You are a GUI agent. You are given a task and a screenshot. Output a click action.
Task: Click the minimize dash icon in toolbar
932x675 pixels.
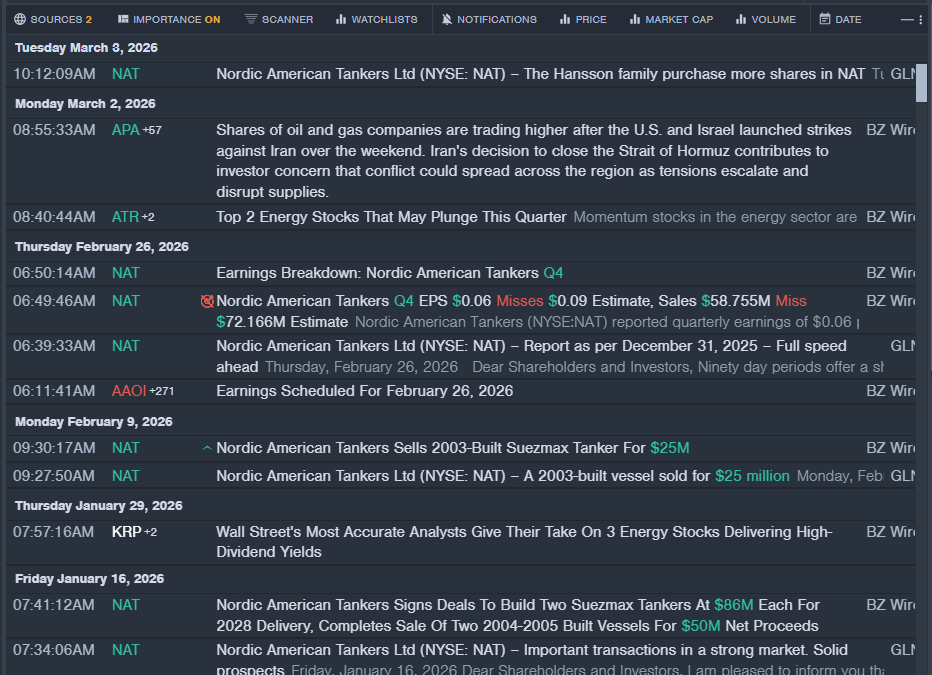906,19
